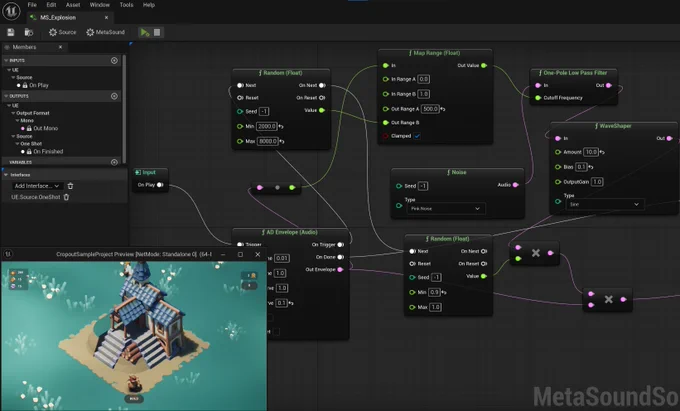The height and width of the screenshot is (411, 680).
Task: Collapse the INPUTS section
Action: coord(6,60)
